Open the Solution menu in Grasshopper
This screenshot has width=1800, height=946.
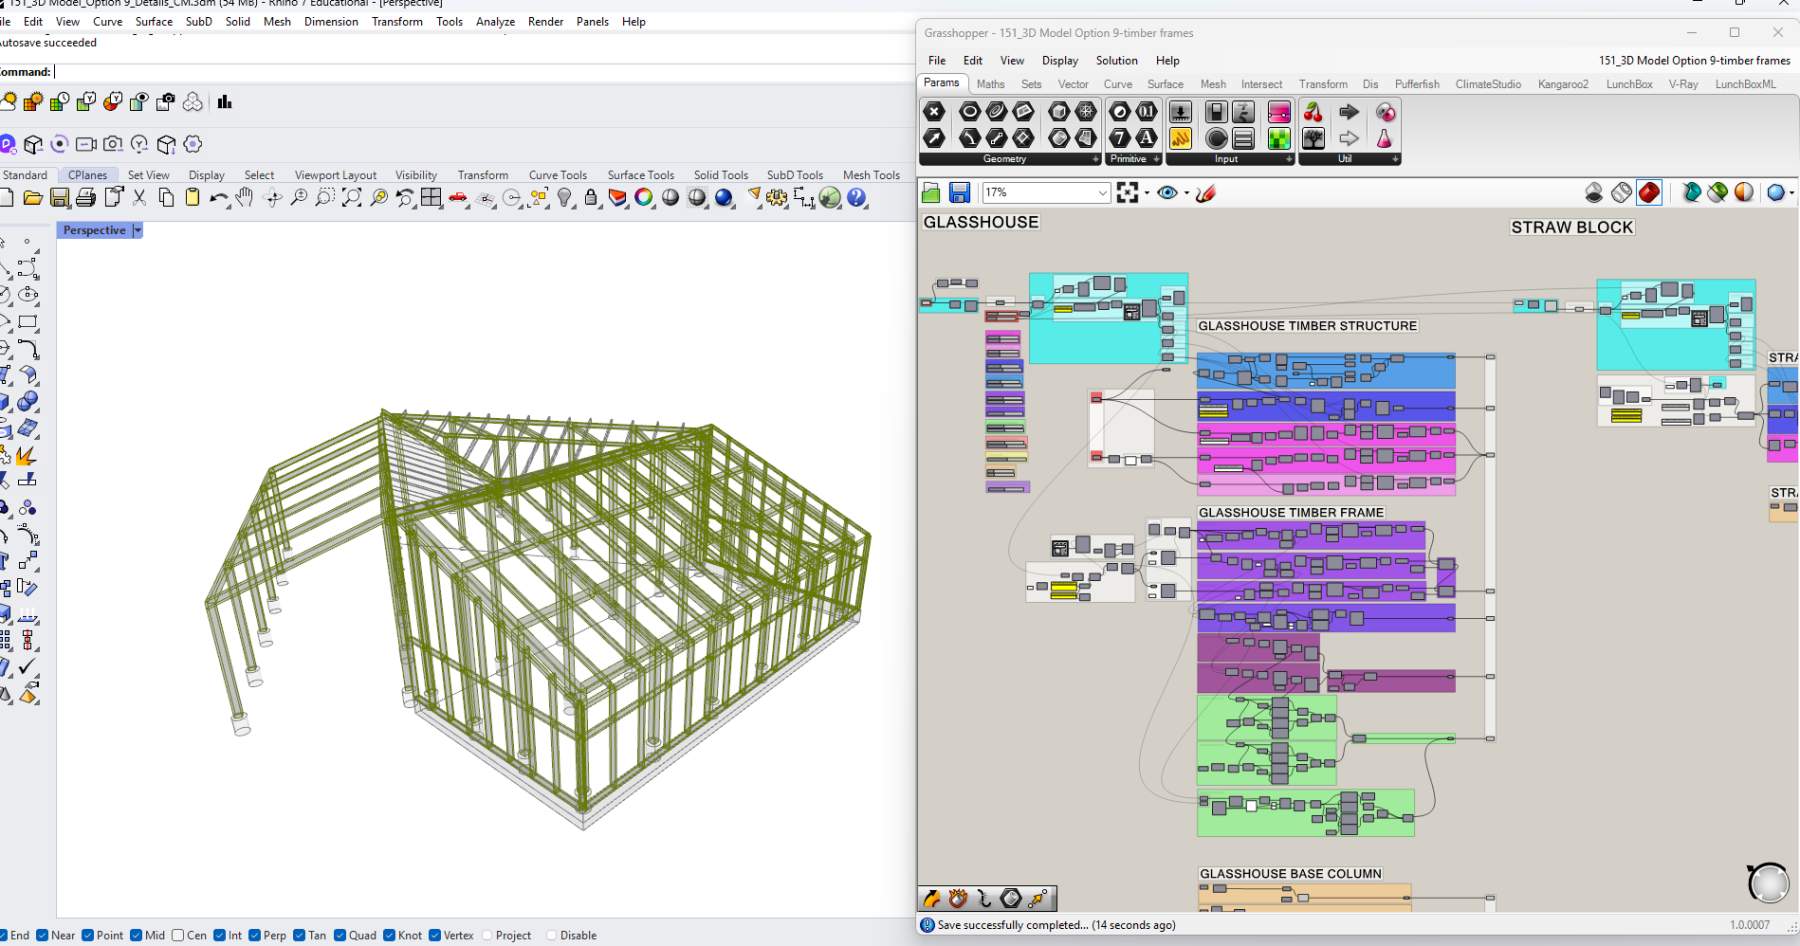click(x=1116, y=60)
